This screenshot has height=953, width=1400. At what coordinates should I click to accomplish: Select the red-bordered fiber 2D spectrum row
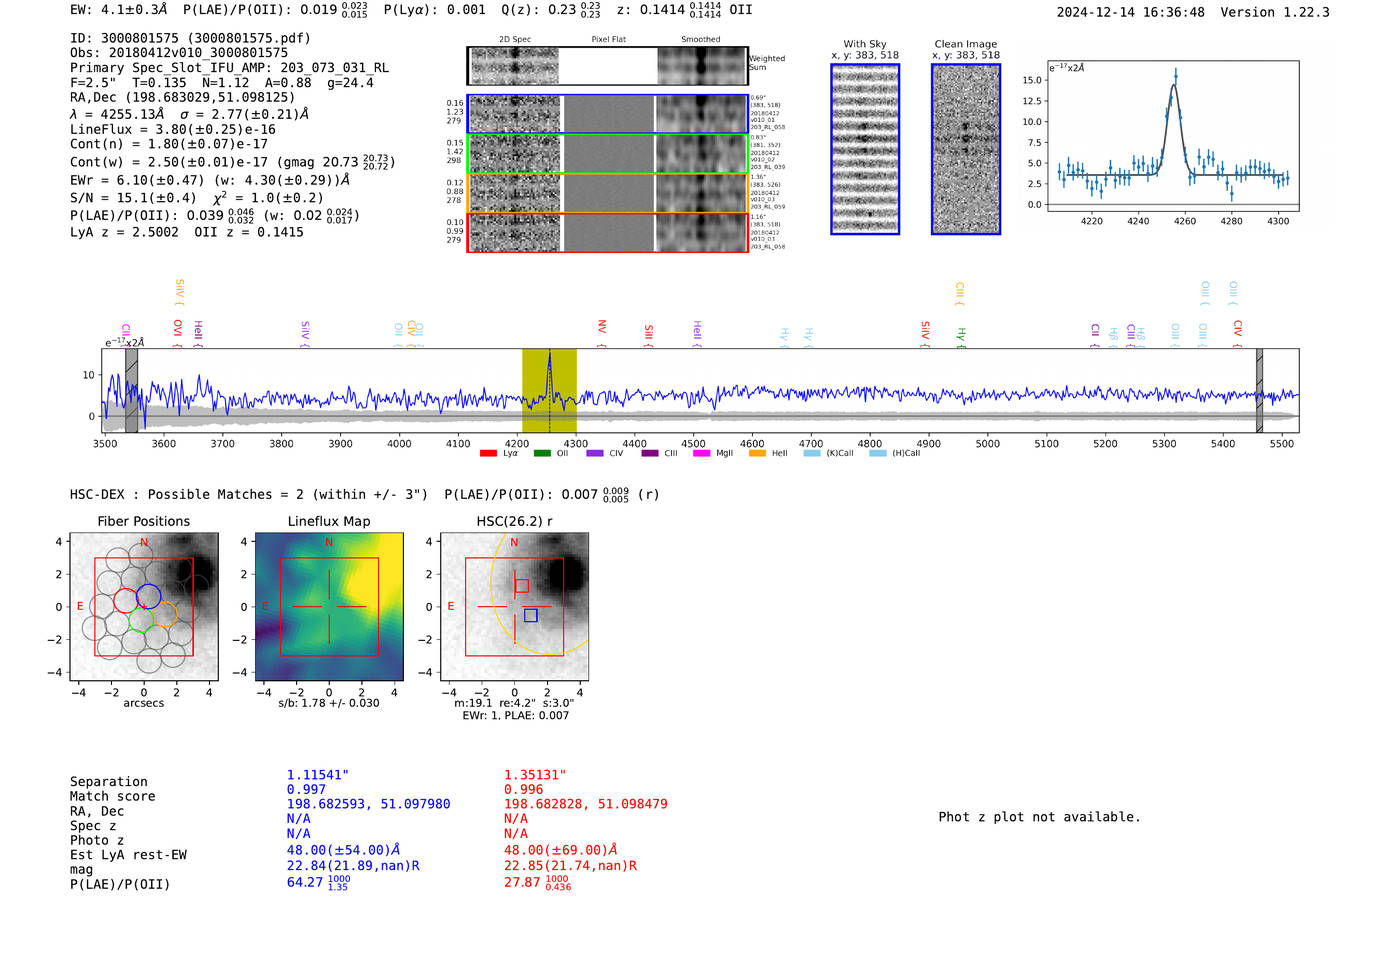608,233
